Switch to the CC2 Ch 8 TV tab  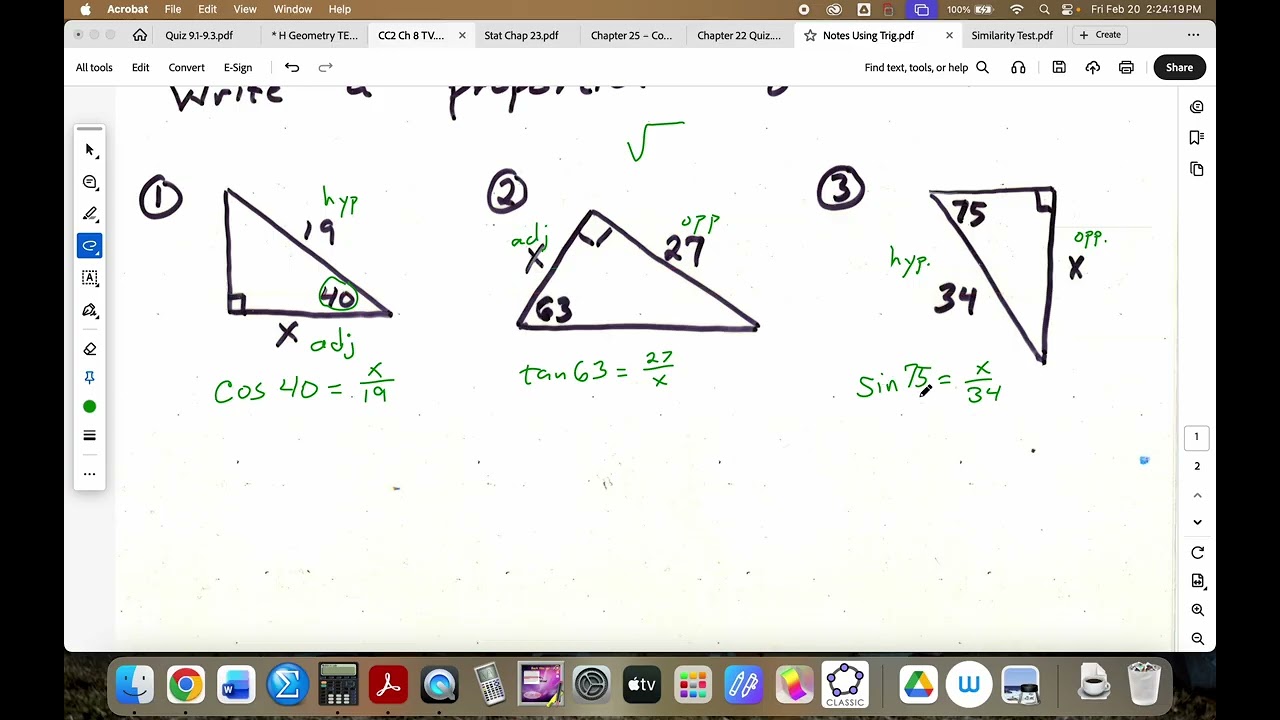[x=411, y=35]
